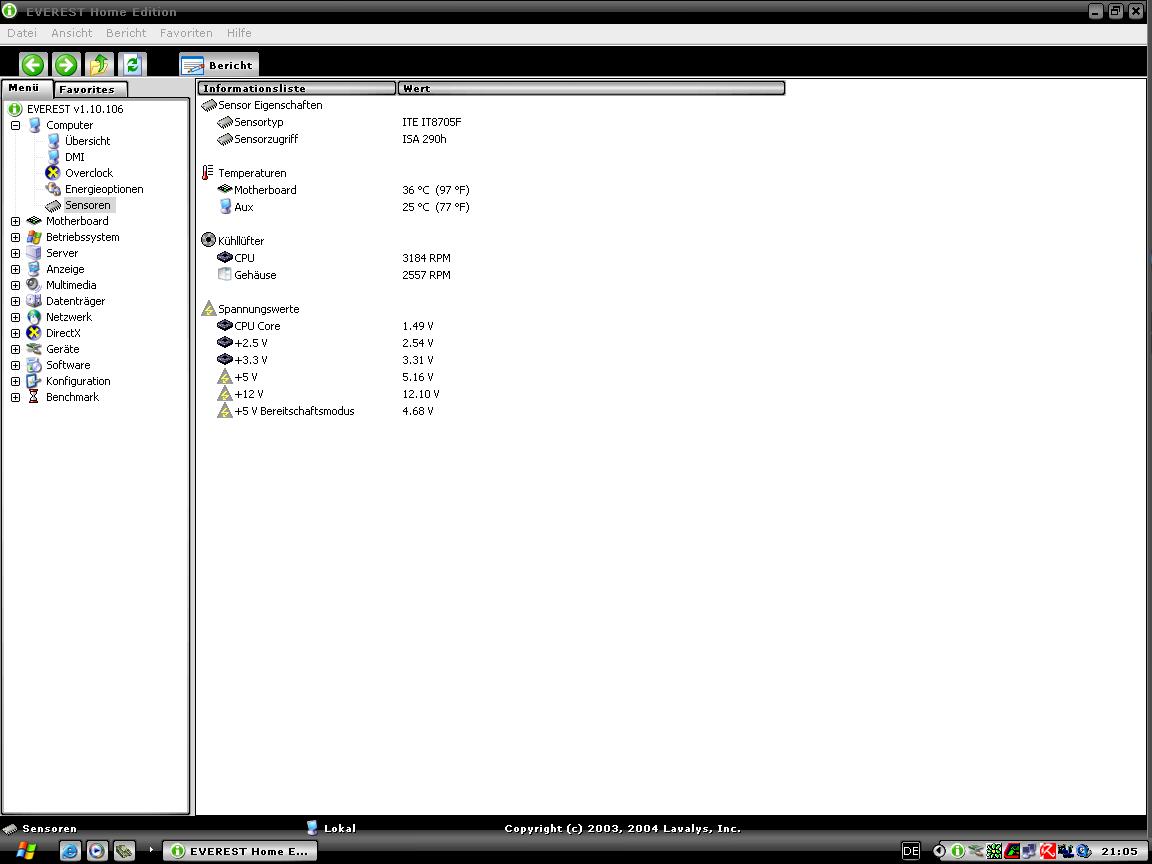
Task: Expand the Geräte tree node
Action: pyautogui.click(x=15, y=350)
